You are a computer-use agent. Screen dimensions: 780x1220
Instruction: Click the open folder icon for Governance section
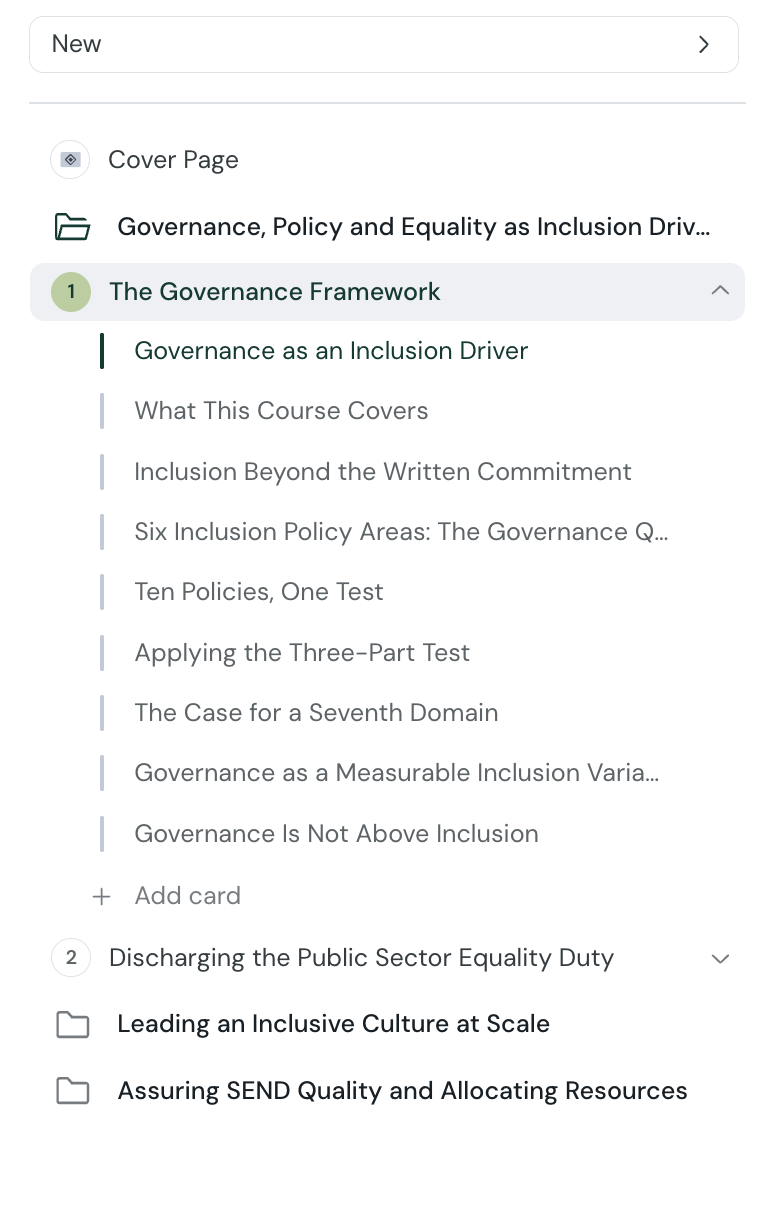point(72,227)
